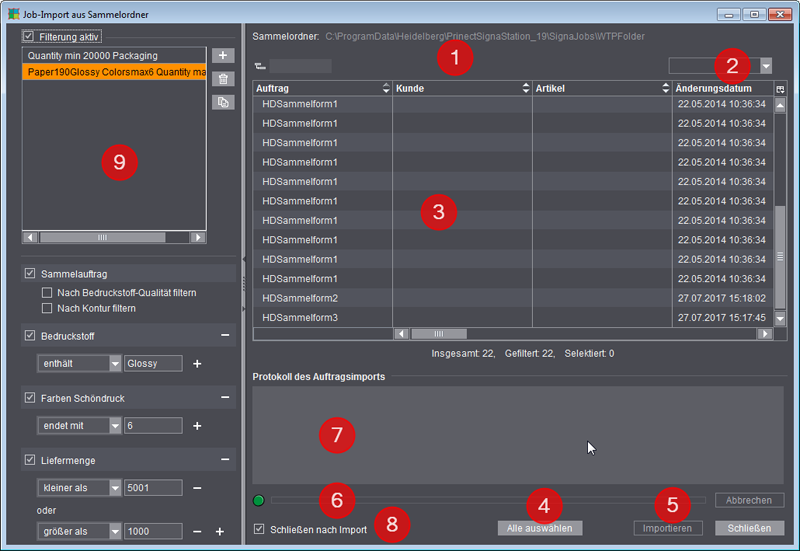800x551 pixels.
Task: Click the sort arrows of the Kunde column
Action: [x=526, y=88]
